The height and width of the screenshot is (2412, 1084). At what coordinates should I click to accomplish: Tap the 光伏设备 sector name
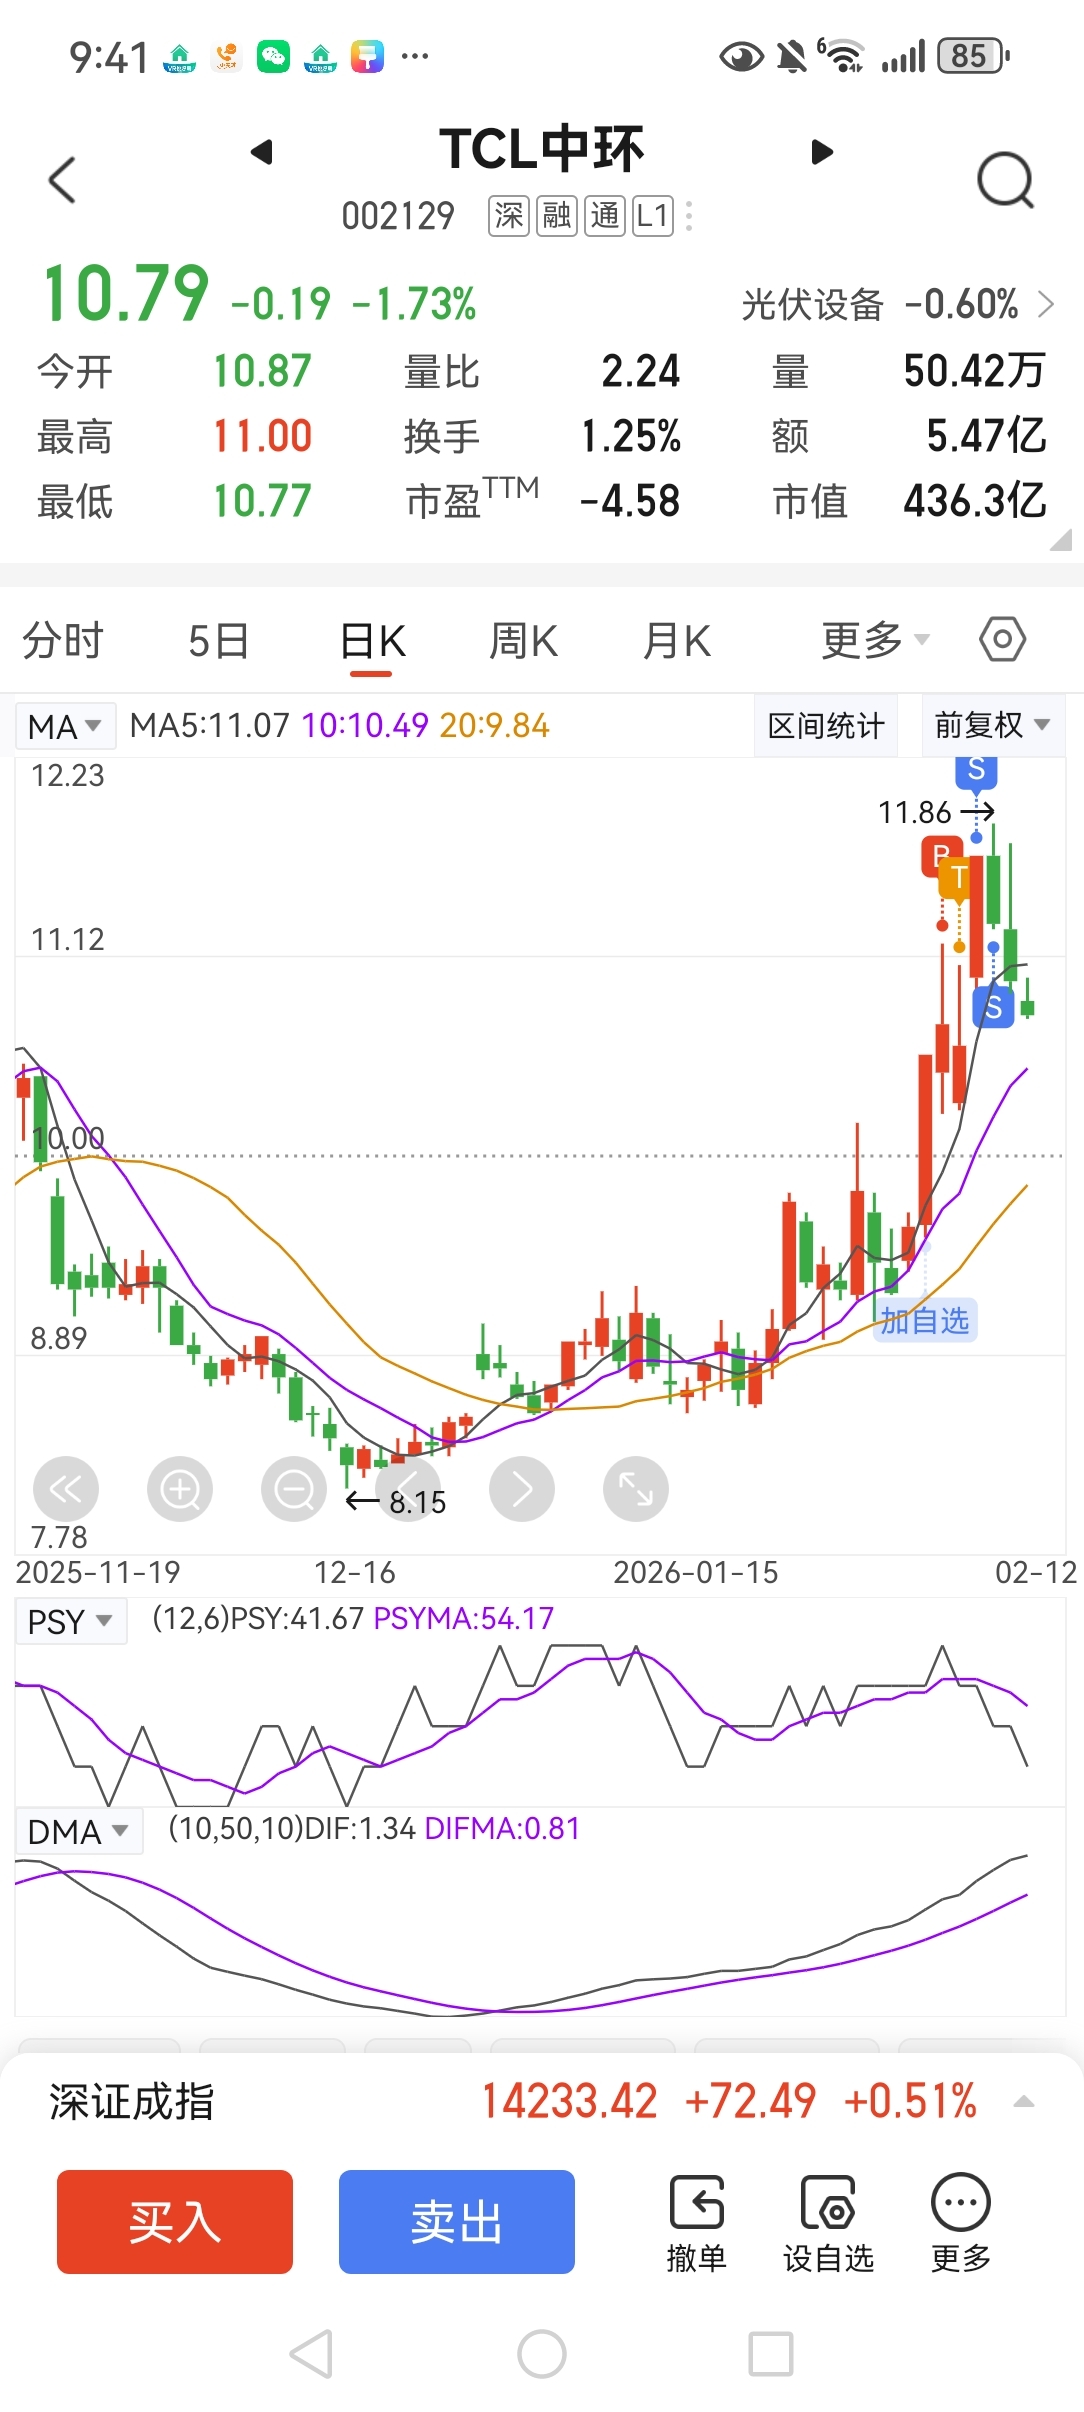[x=812, y=304]
